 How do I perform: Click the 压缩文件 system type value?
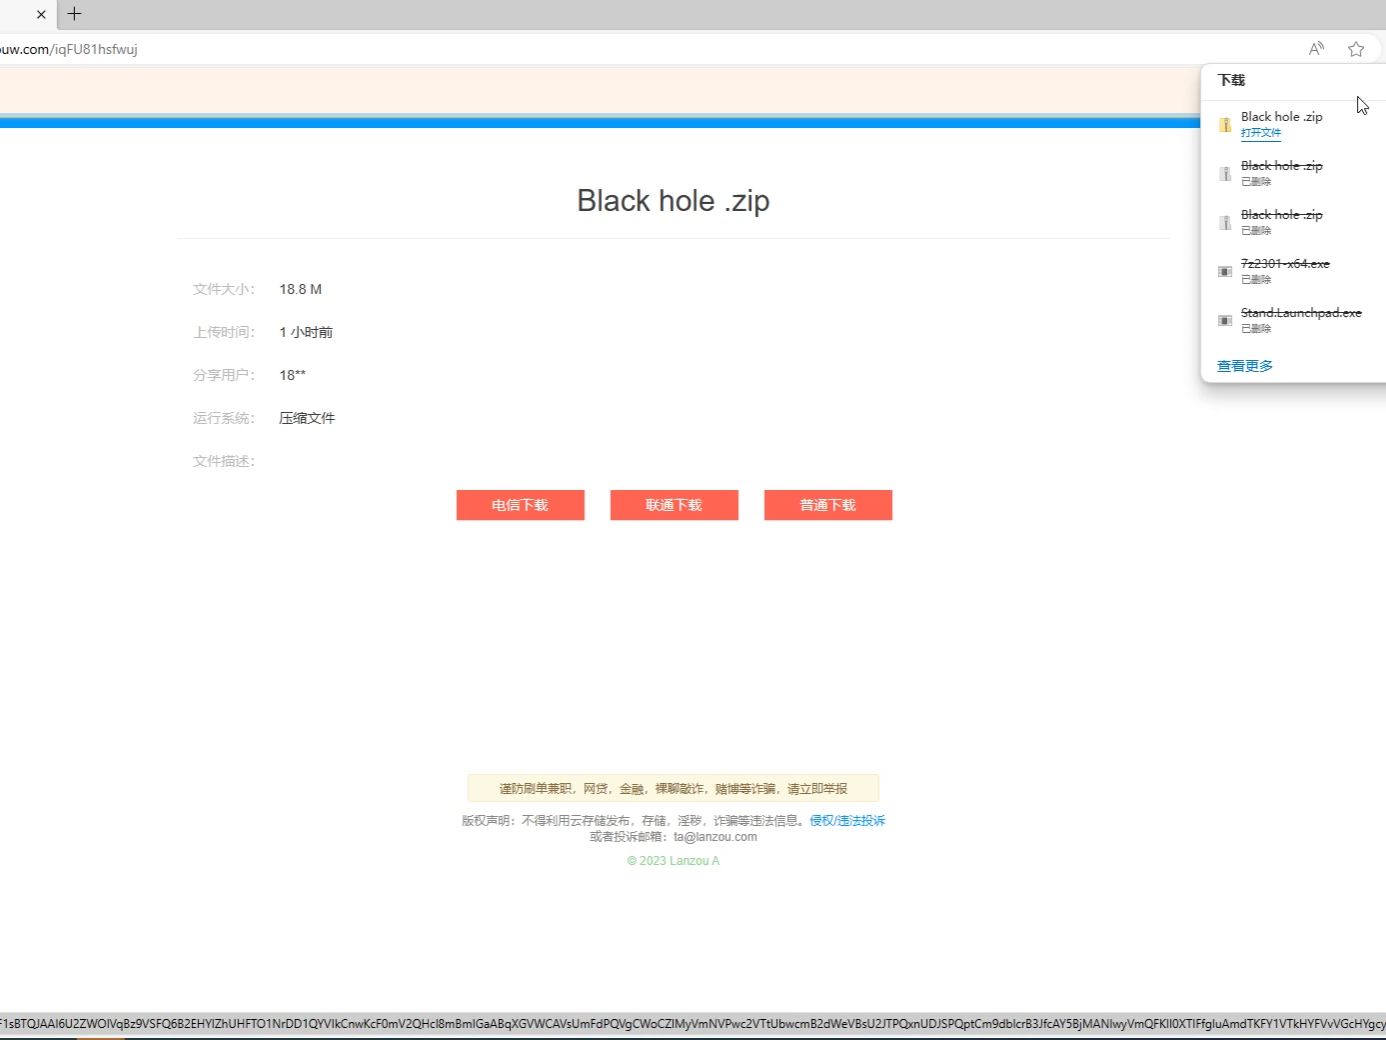coord(307,418)
